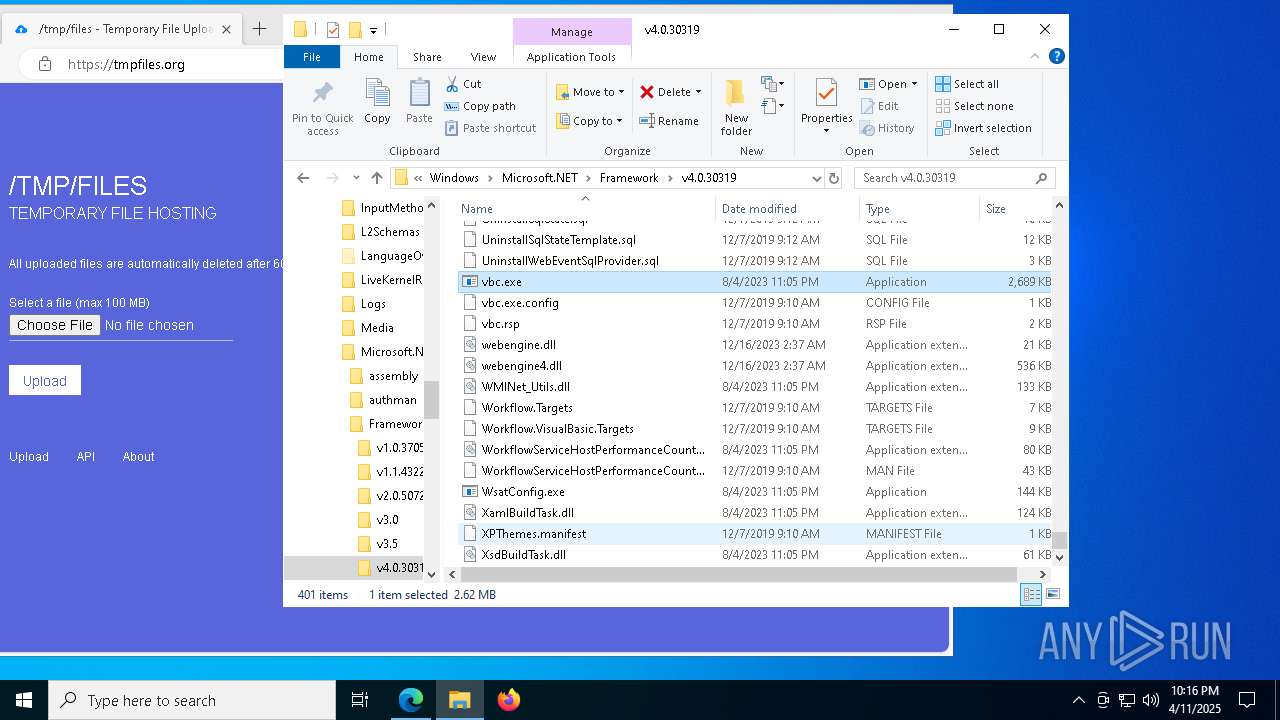1280x720 pixels.
Task: Open the notification center icon
Action: [1247, 700]
